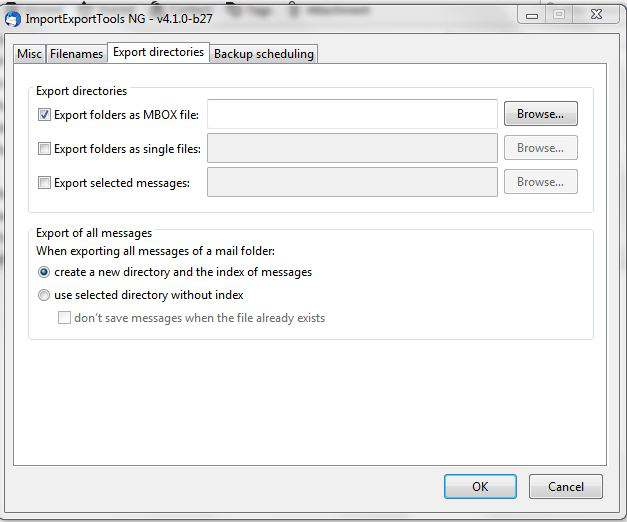Tick the Export selected messages checkbox
This screenshot has width=627, height=522.
pos(44,183)
